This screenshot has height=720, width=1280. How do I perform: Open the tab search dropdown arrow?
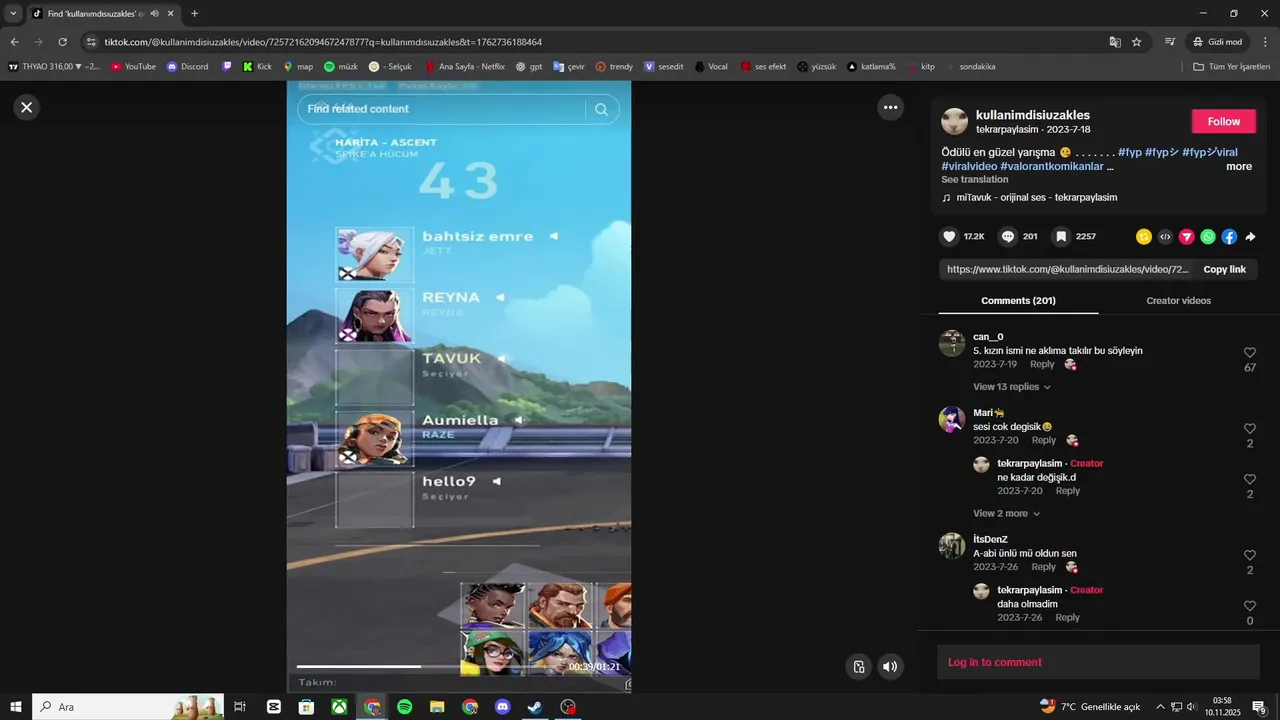(x=13, y=14)
